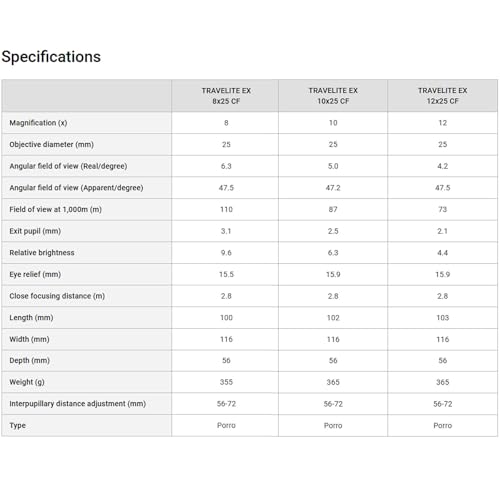
Task: Select the TRAVELITE EX 10x25 CF column header
Action: [333, 96]
